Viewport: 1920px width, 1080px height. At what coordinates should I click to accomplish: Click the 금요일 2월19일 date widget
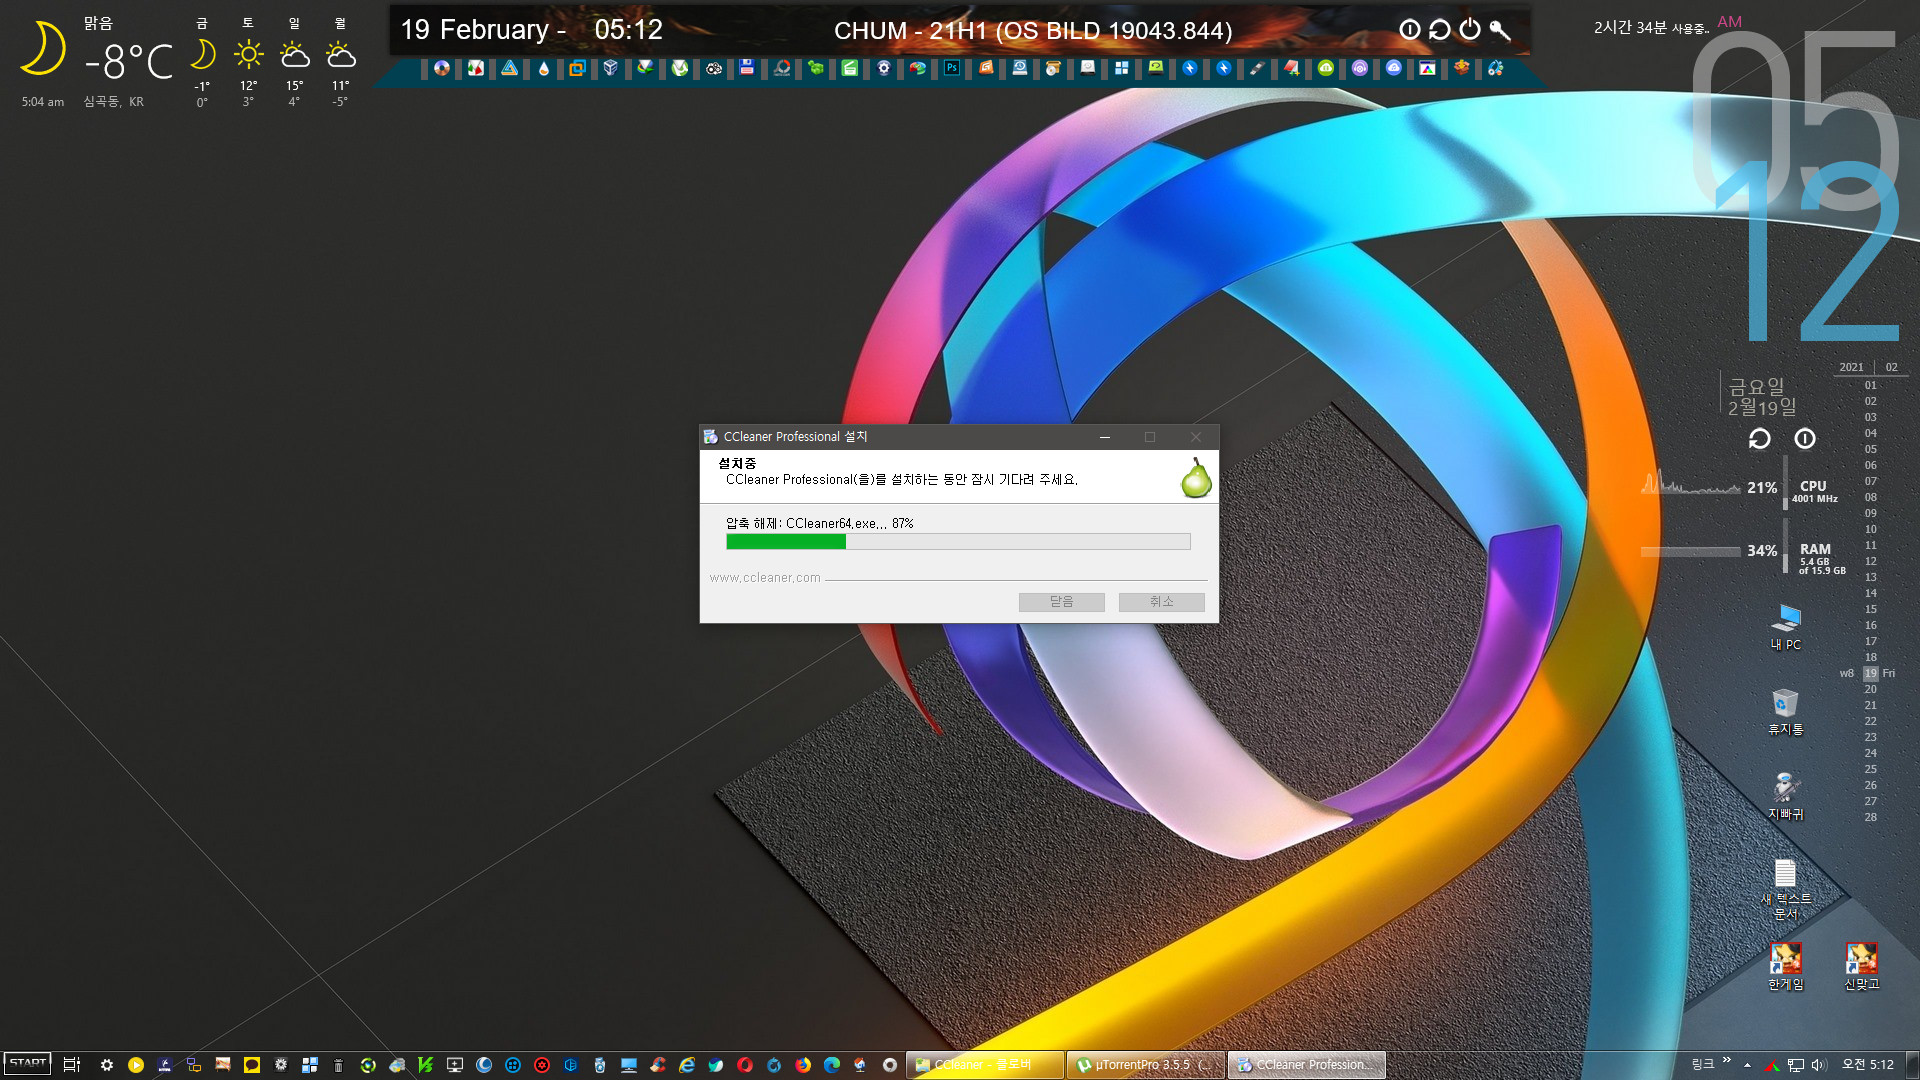point(1762,396)
